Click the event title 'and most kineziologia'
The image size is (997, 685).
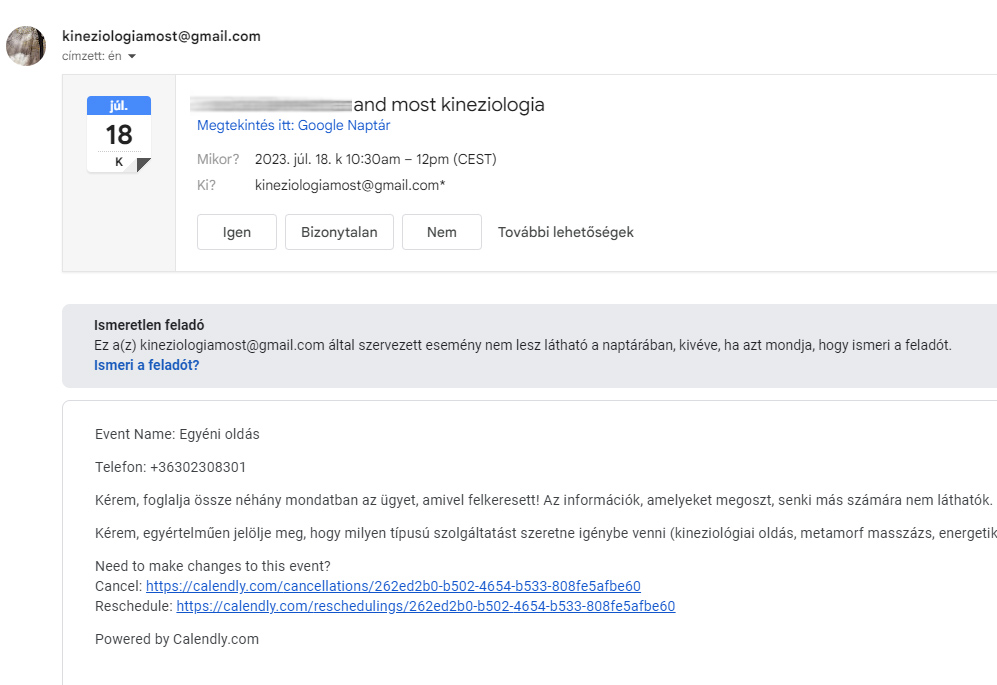[449, 104]
